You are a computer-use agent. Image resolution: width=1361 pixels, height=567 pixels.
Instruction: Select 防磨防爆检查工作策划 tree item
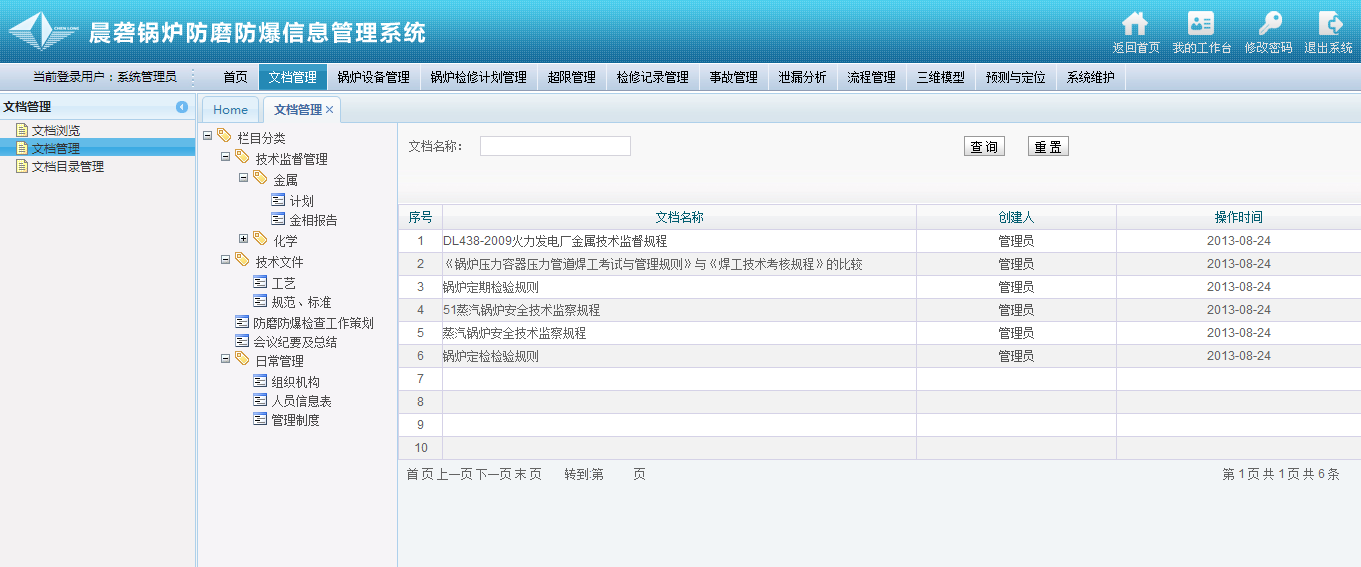point(312,323)
